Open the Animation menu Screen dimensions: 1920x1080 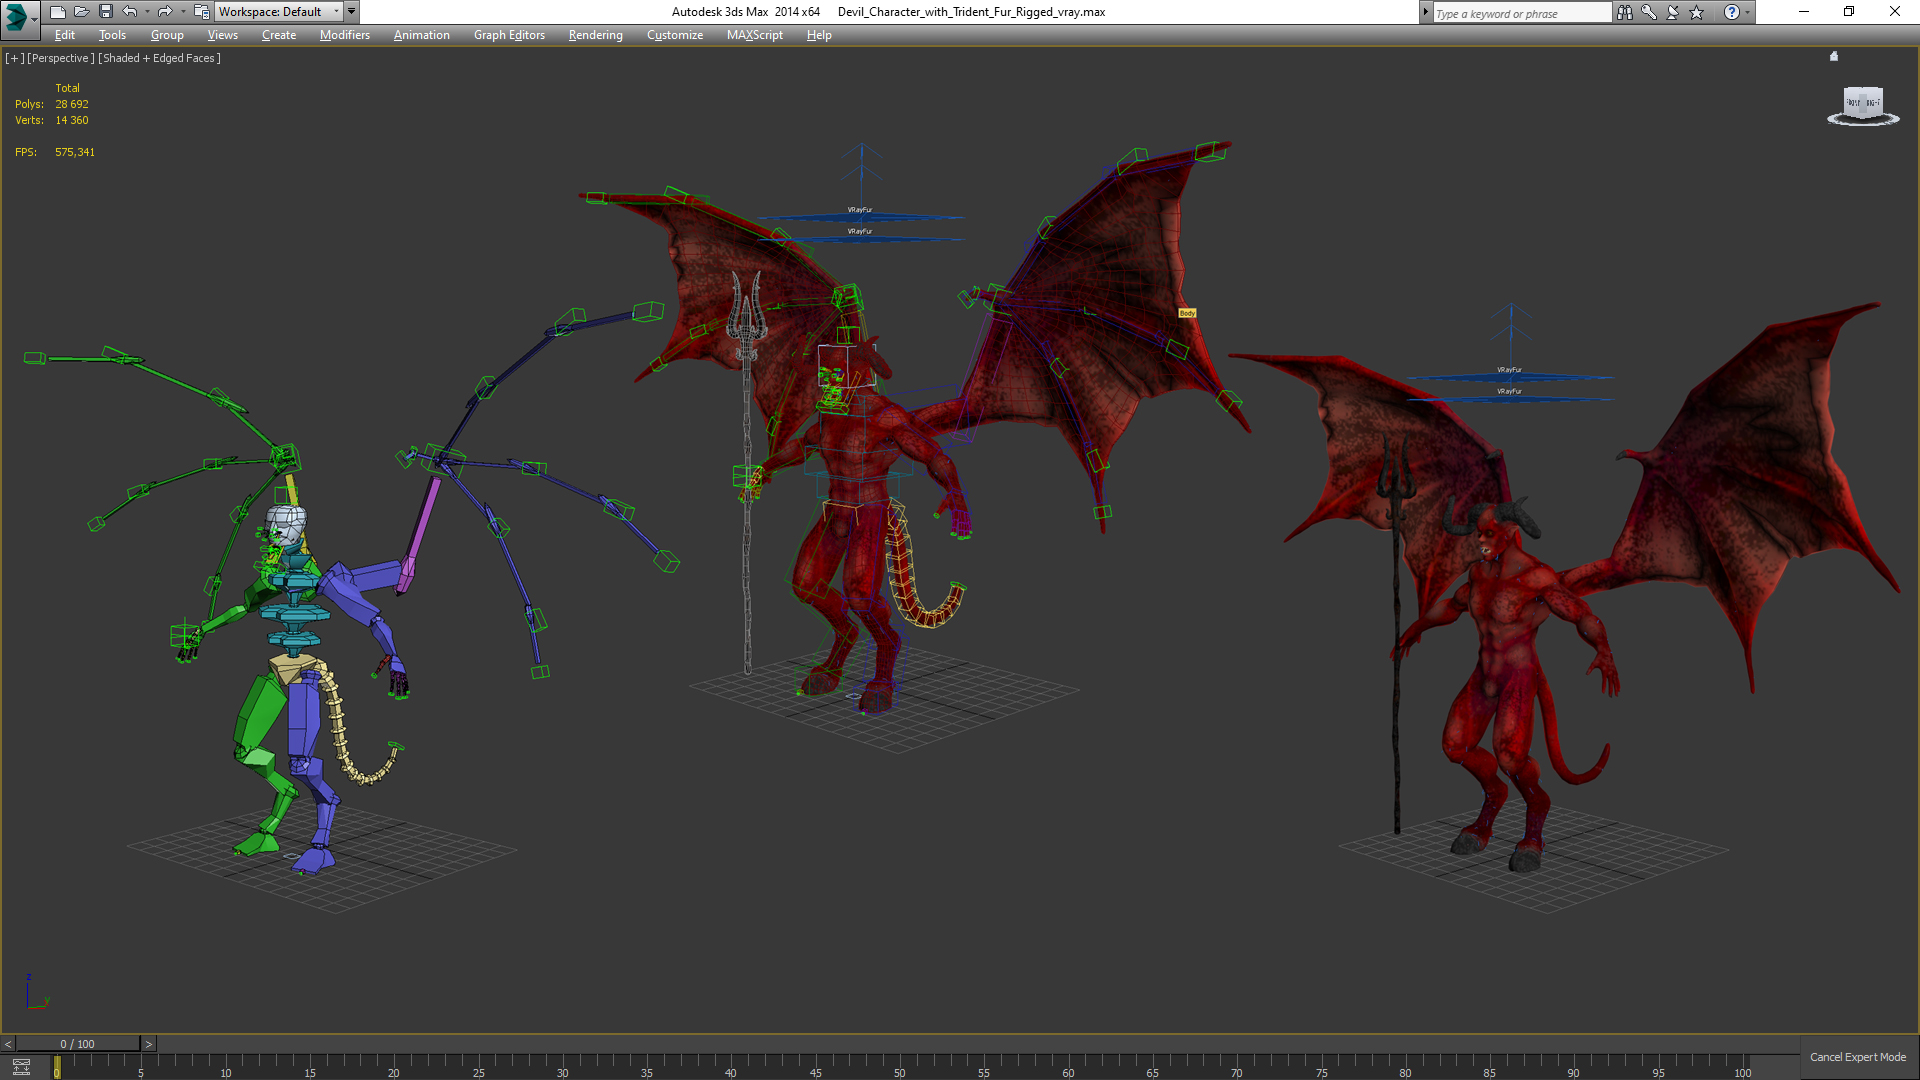tap(421, 35)
